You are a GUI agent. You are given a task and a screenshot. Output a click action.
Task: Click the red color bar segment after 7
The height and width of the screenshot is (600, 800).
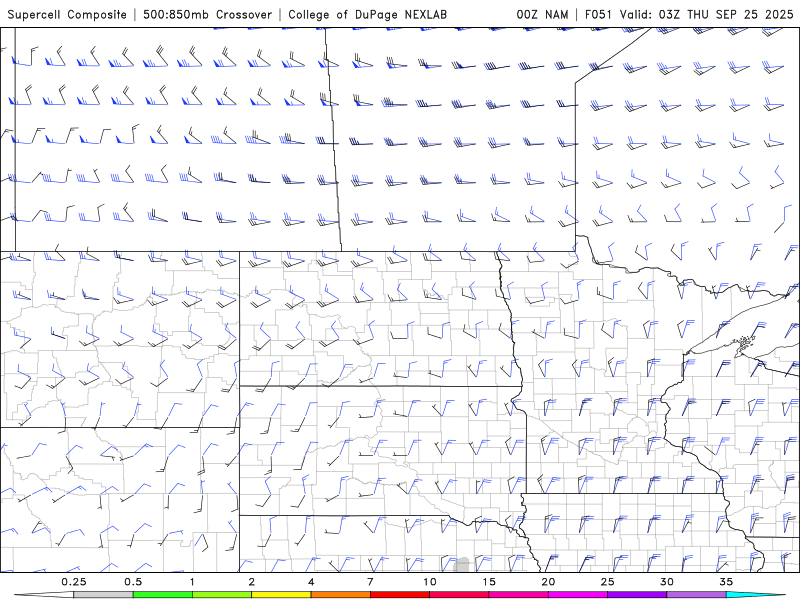400,595
